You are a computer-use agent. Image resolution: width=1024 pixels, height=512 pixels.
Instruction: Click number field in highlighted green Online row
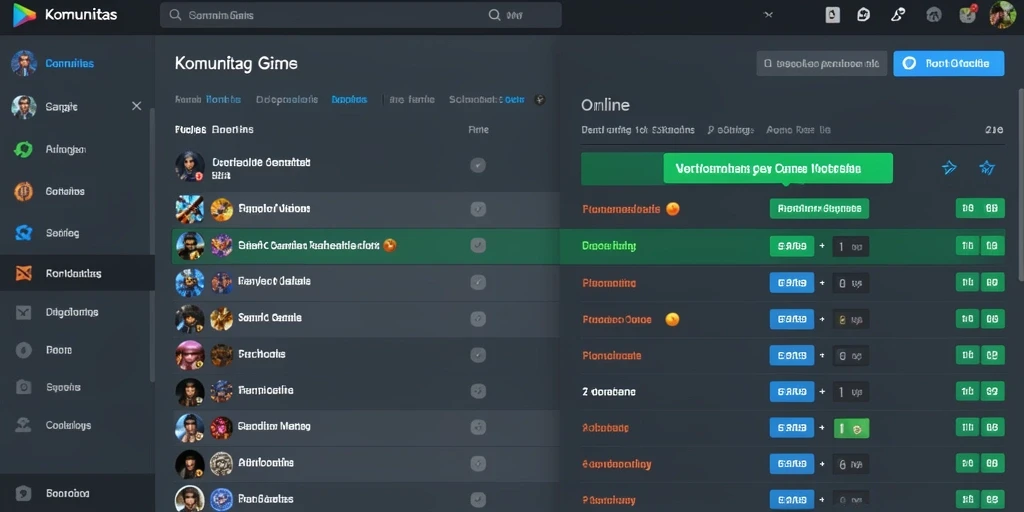coord(851,246)
